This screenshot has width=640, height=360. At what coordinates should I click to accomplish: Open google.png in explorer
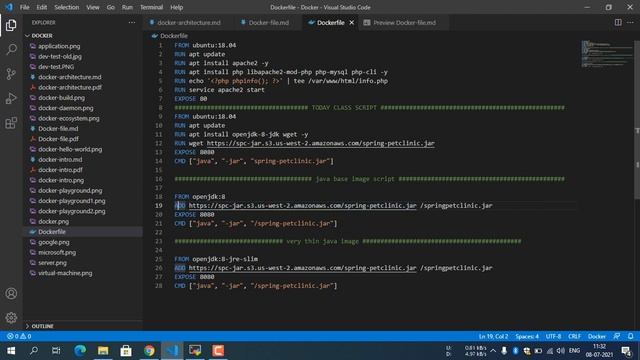coord(54,242)
